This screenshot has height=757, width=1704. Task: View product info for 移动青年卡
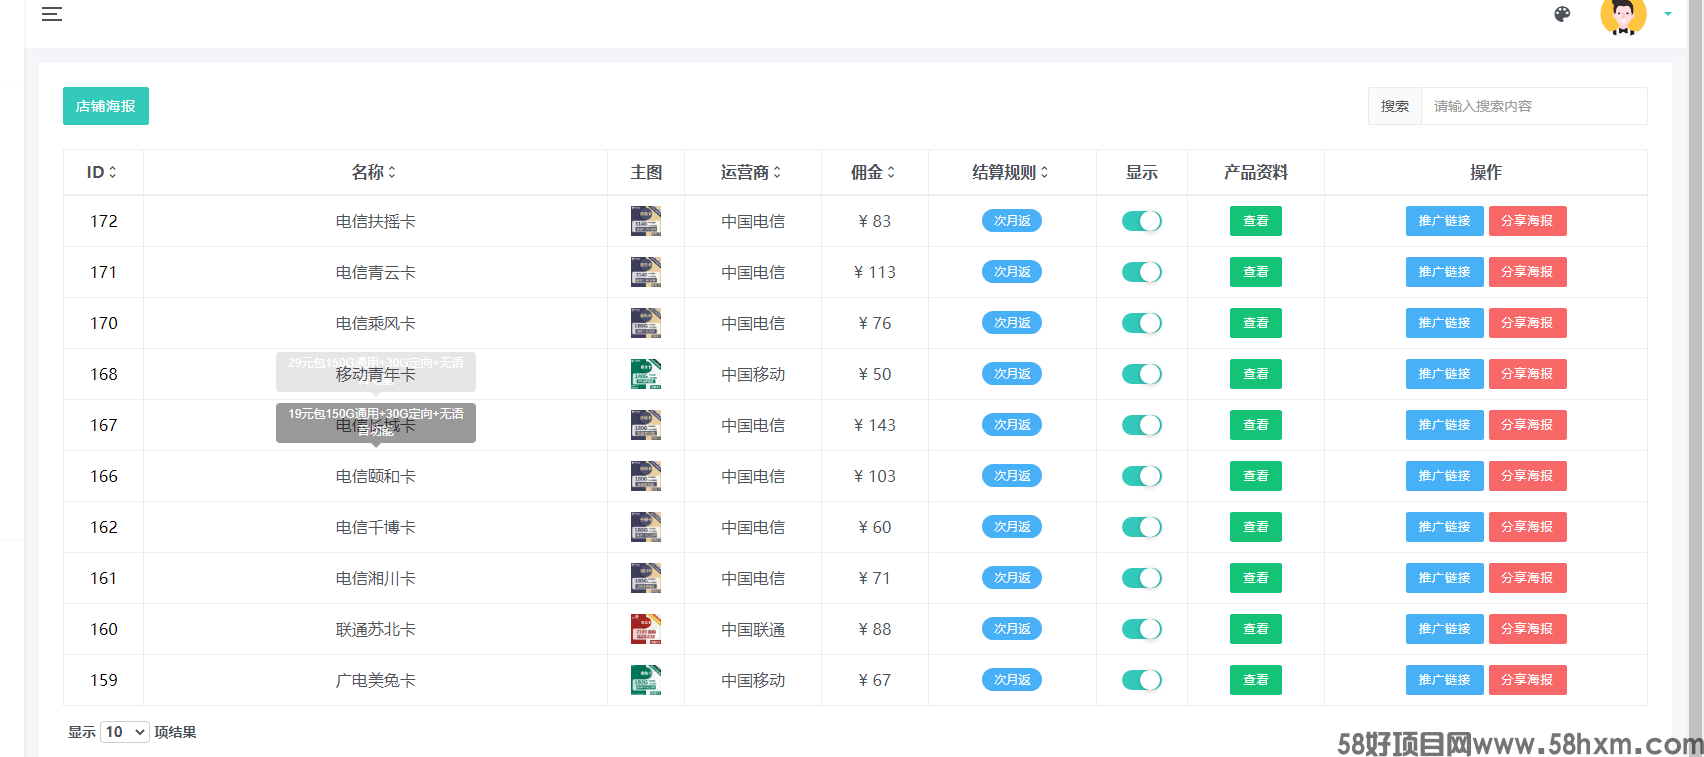click(x=1256, y=374)
